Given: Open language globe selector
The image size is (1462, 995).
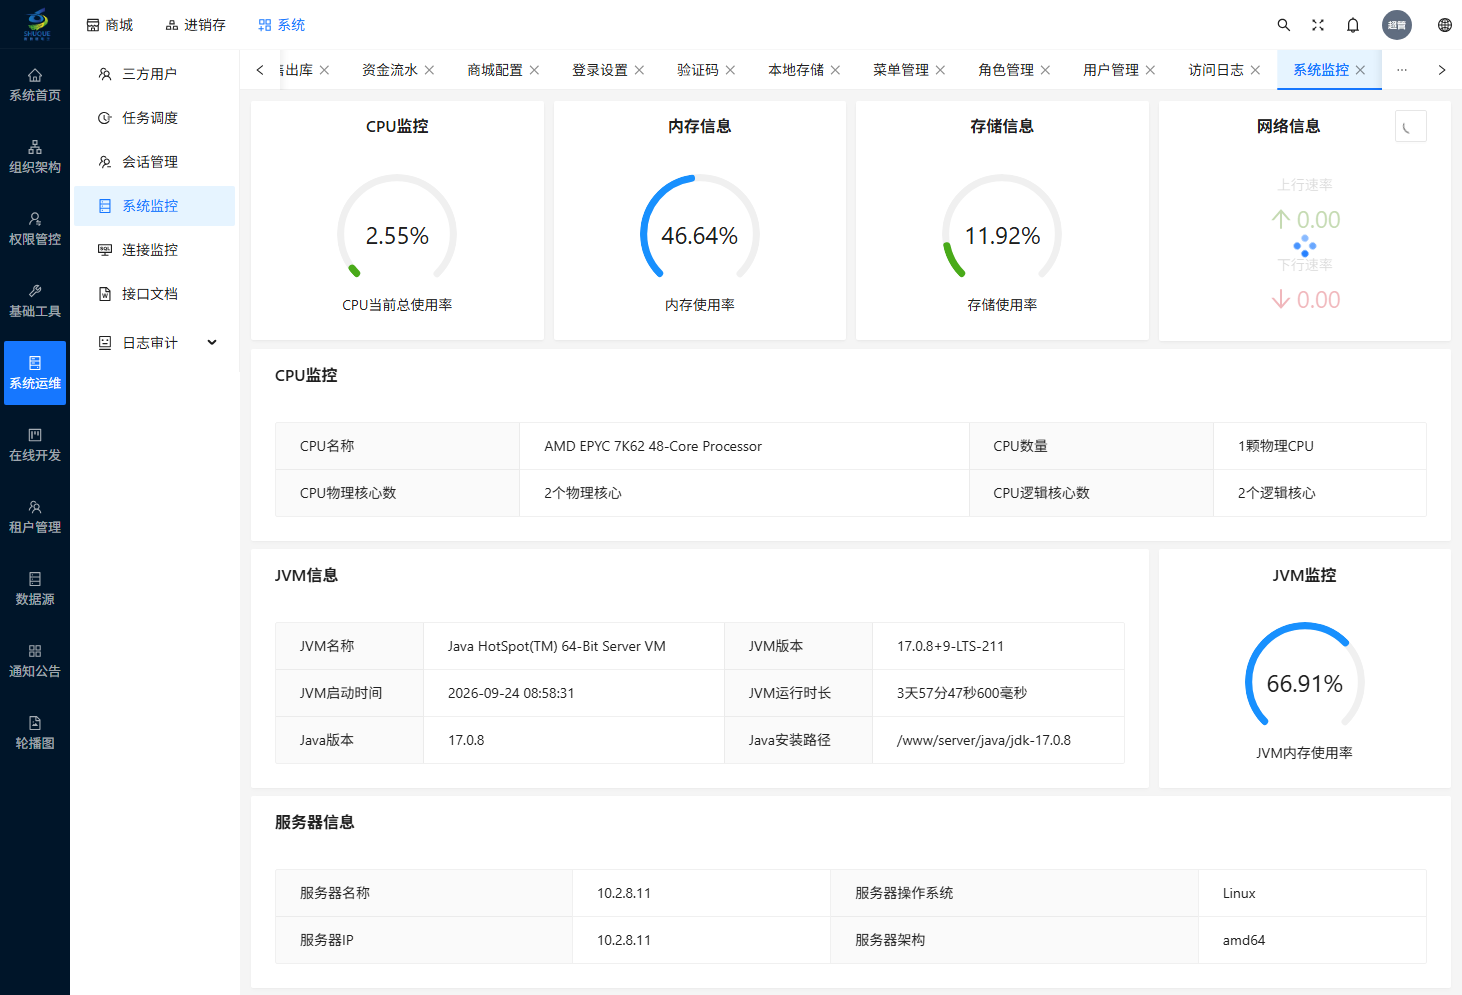Looking at the screenshot, I should tap(1445, 25).
